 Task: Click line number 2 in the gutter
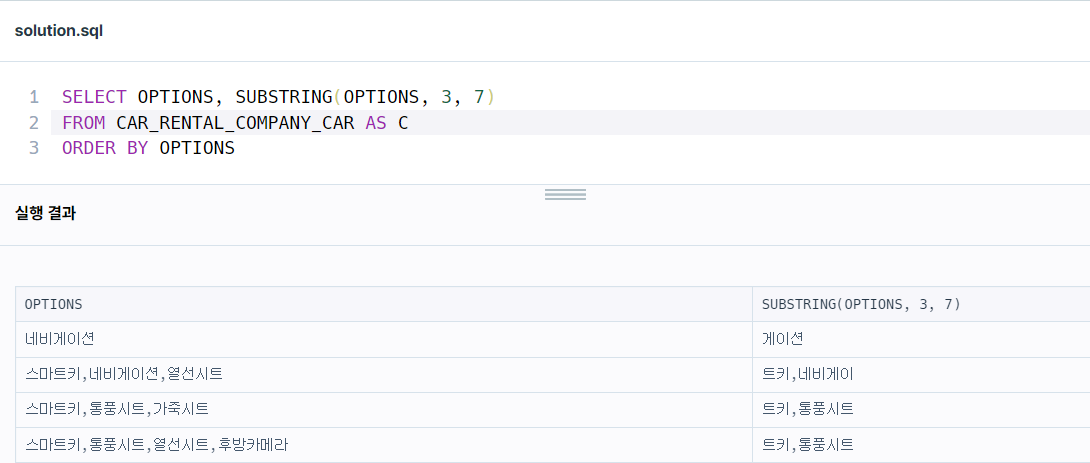point(34,123)
